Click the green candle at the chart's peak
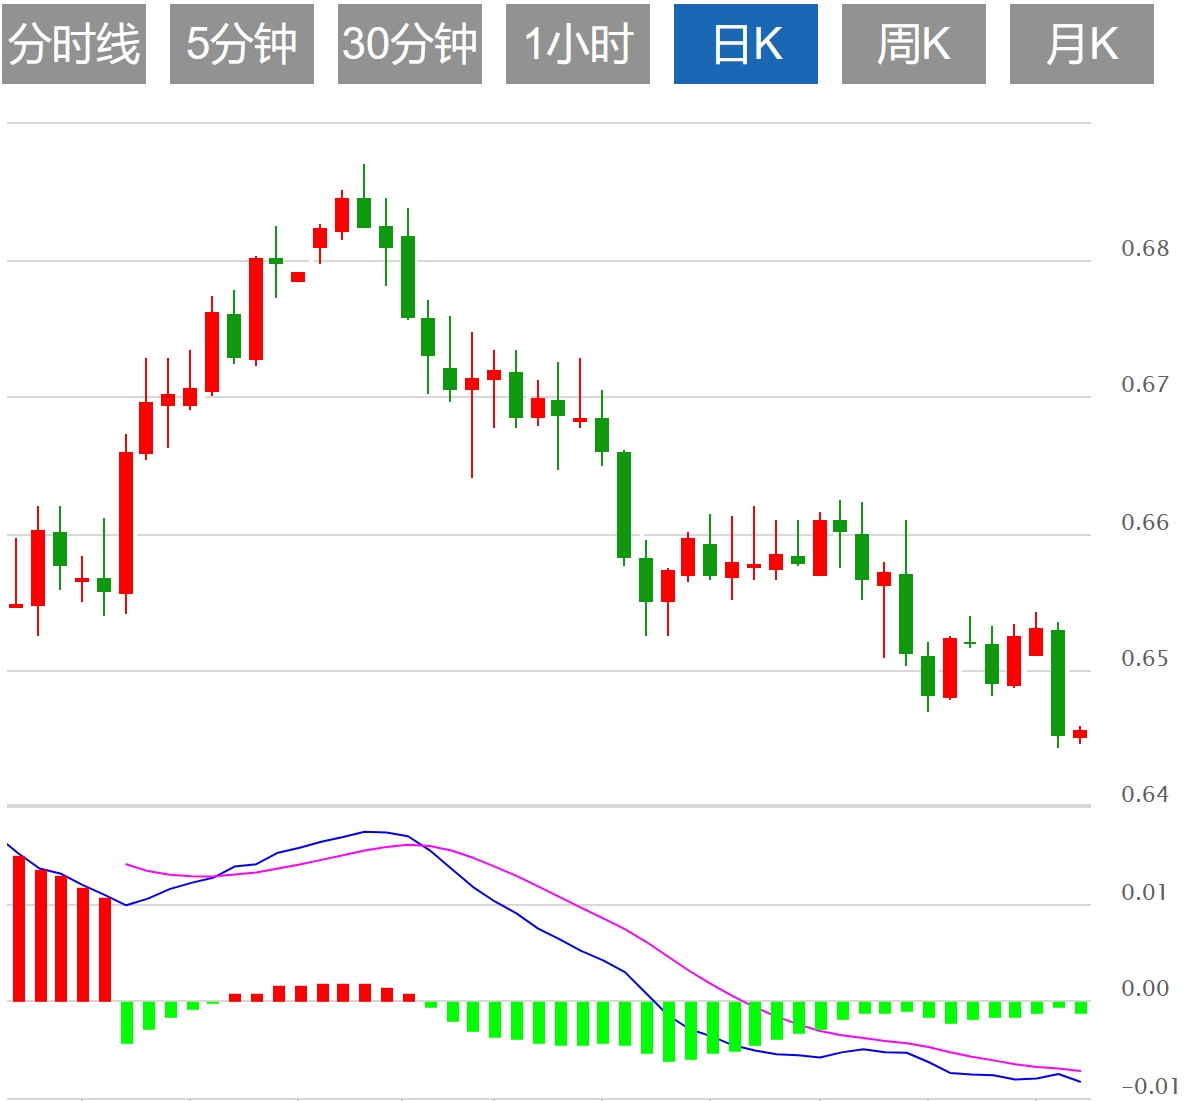Viewport: 1195px width, 1101px height. (364, 212)
